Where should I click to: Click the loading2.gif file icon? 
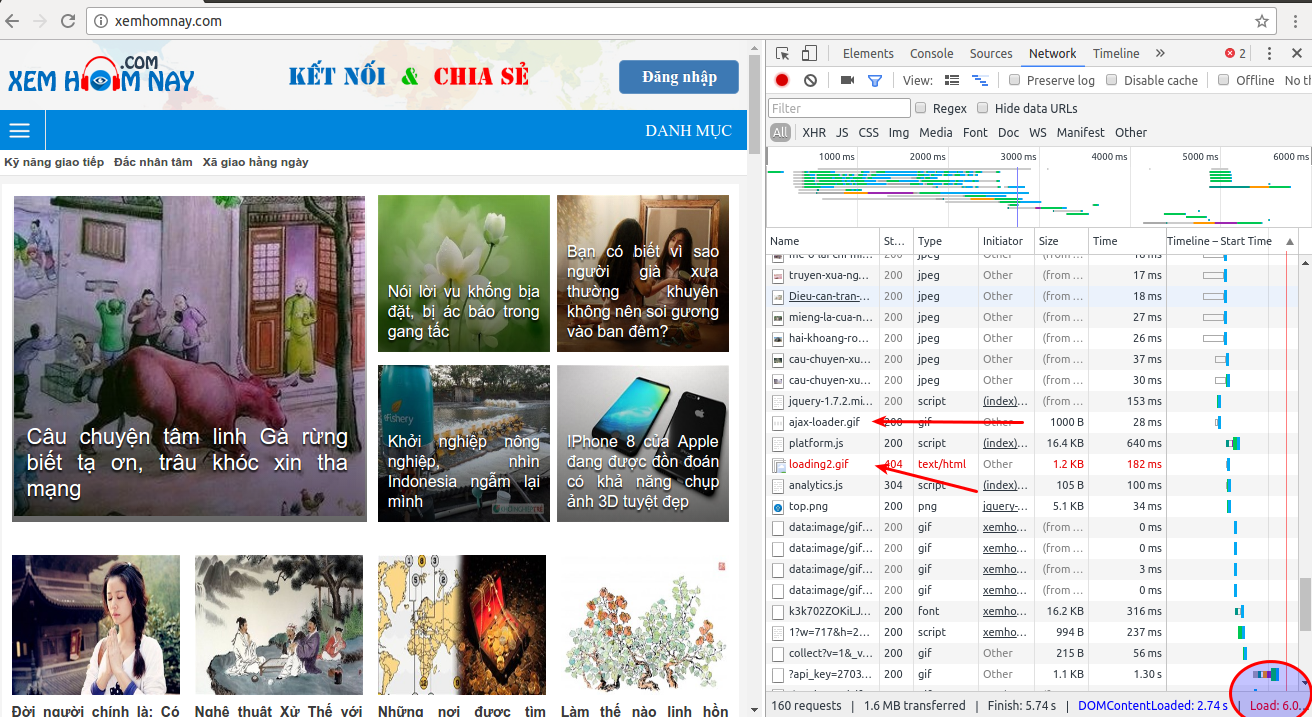(x=777, y=465)
